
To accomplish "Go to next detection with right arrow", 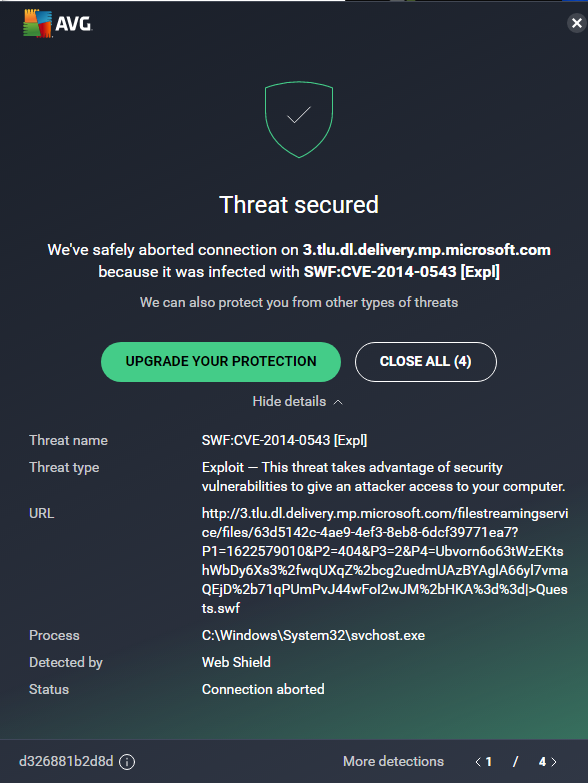I will [x=554, y=762].
